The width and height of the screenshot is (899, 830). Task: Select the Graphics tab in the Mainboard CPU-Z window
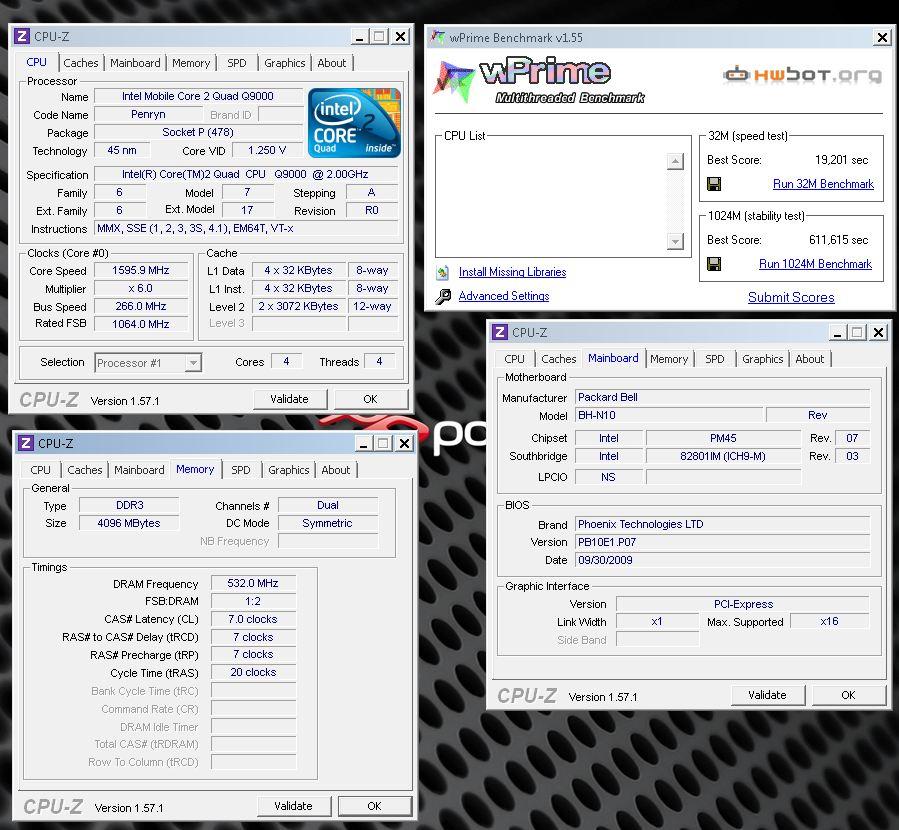(763, 359)
